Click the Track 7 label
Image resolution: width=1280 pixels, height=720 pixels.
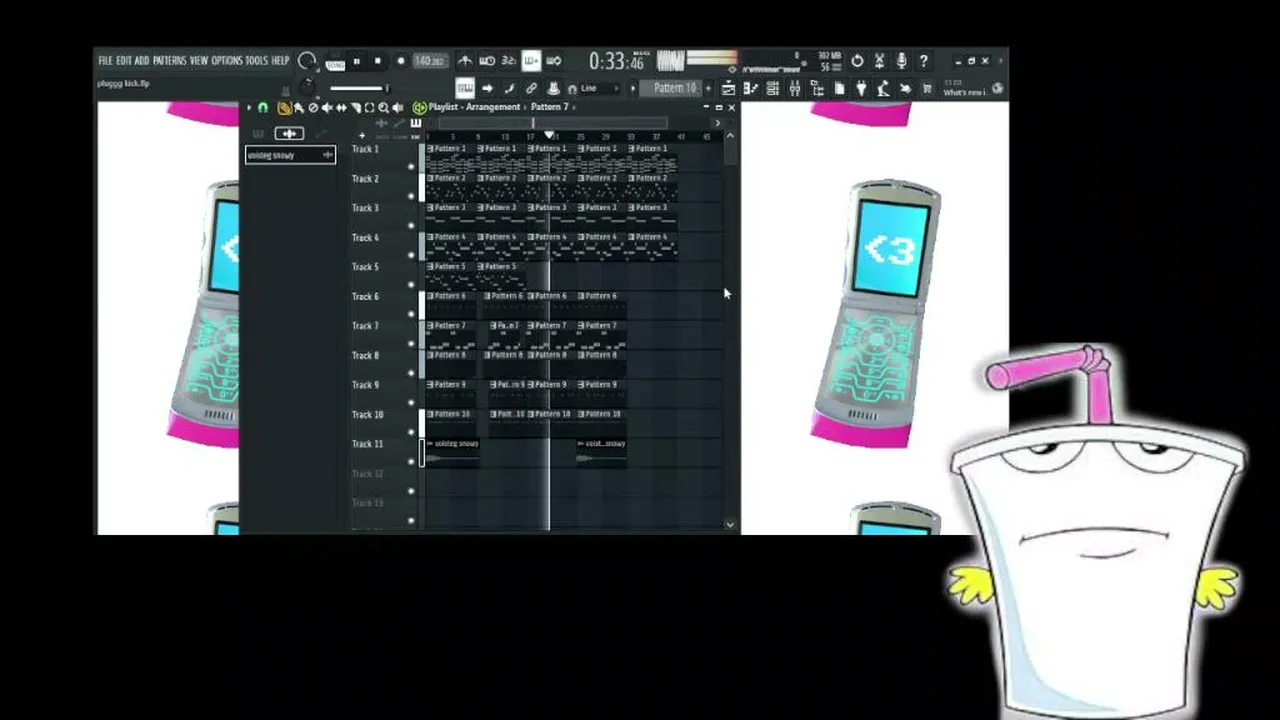[365, 325]
